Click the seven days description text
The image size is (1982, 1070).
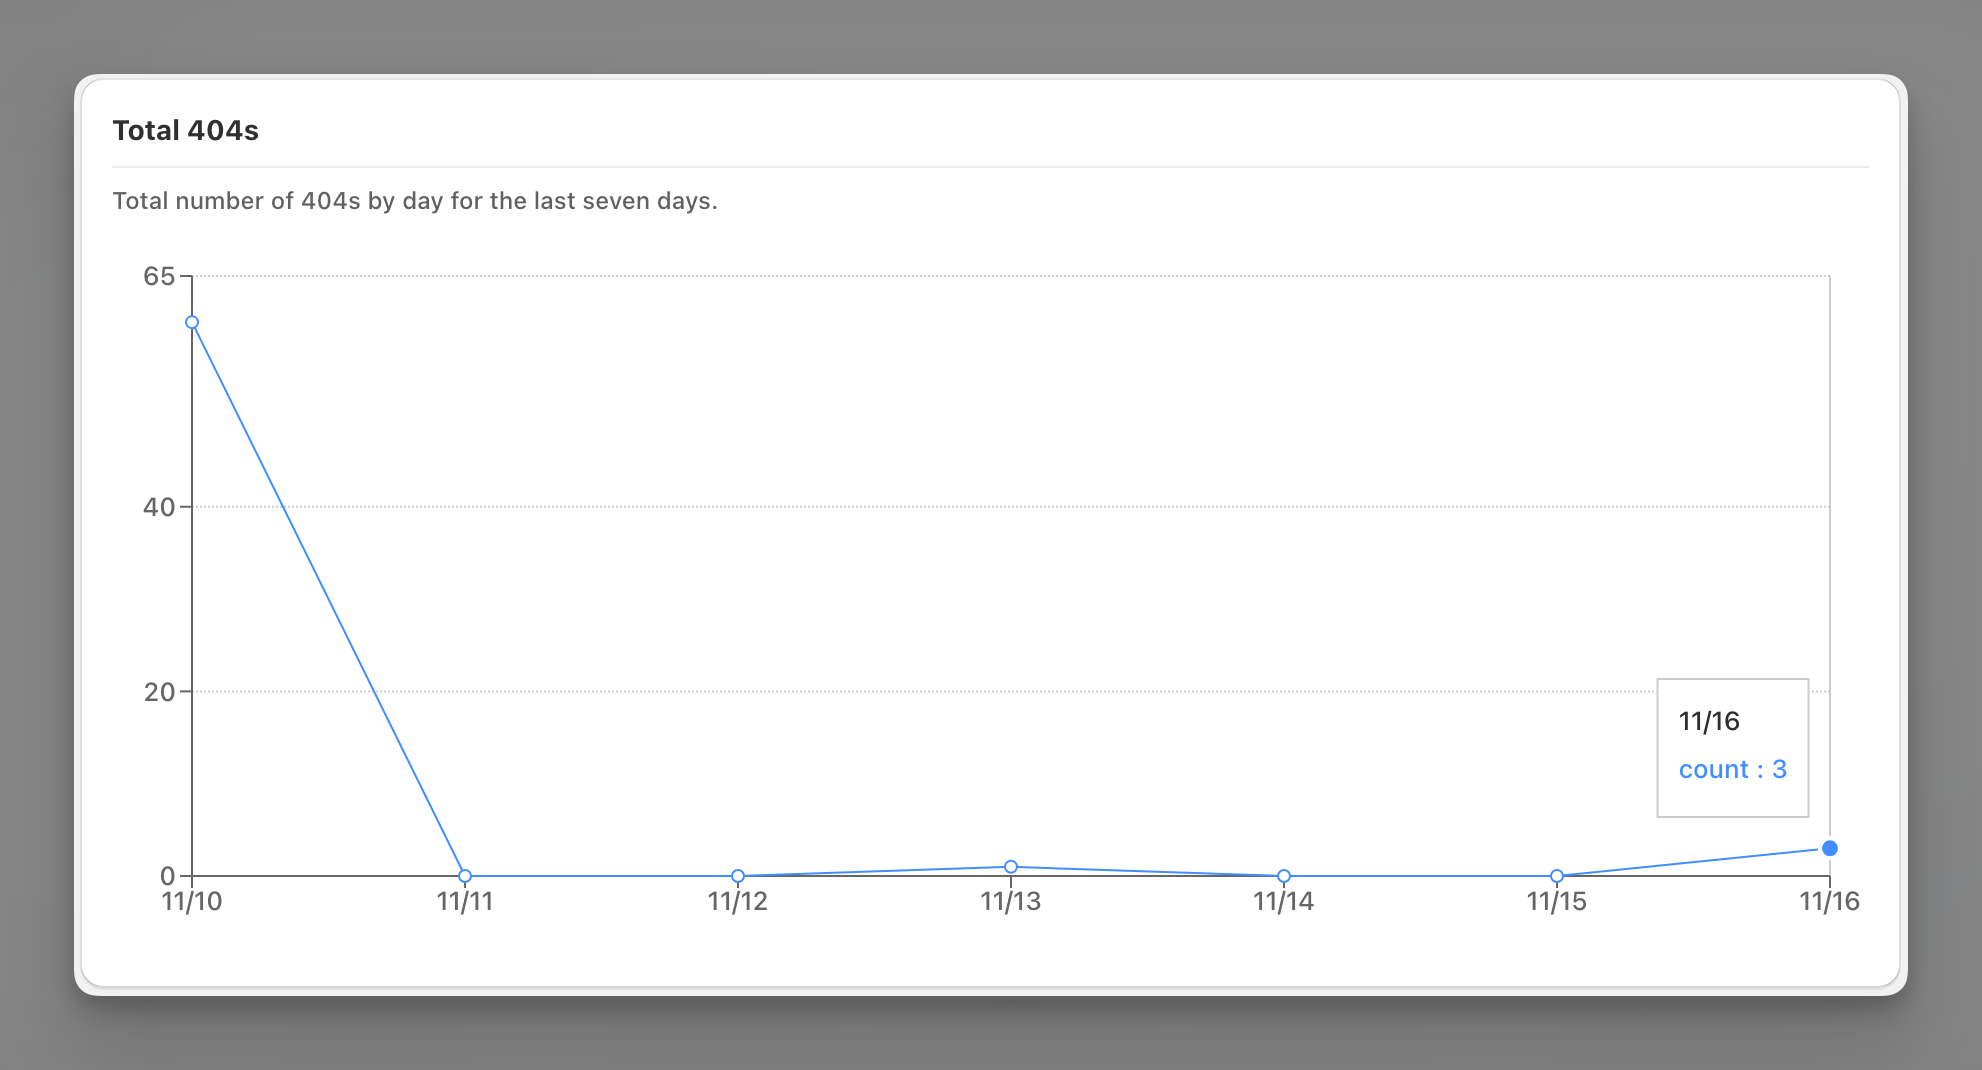pos(415,201)
